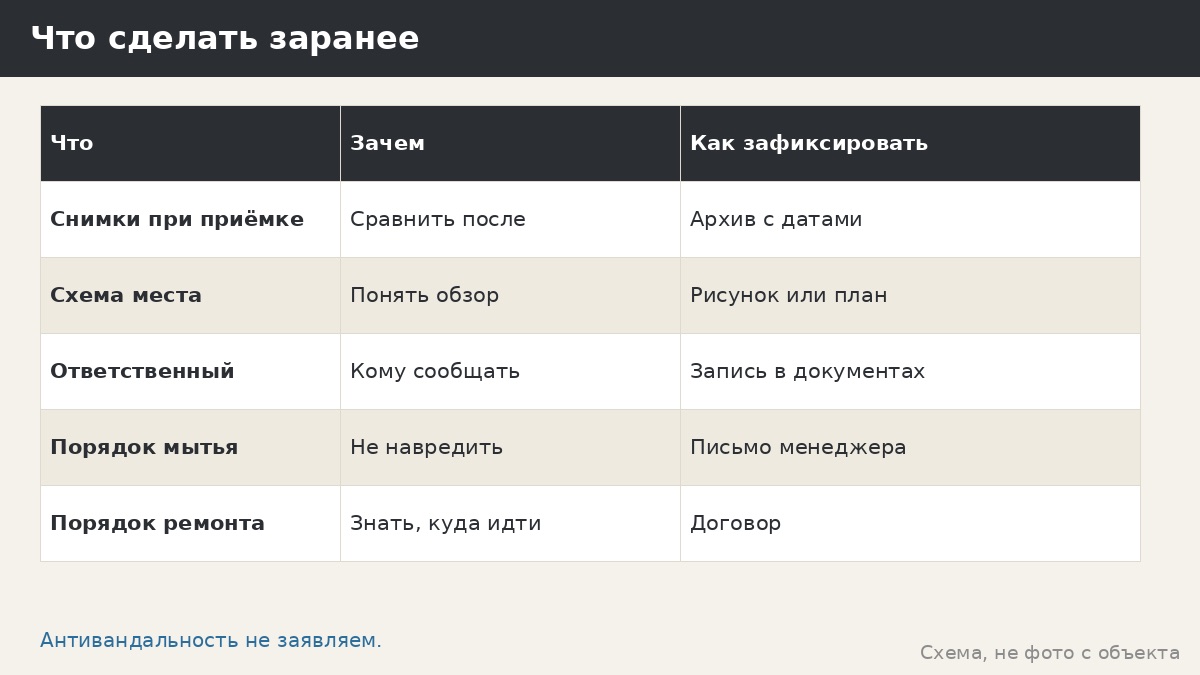Select the 'Порядок мытья' row label
This screenshot has height=675, width=1200.
click(190, 447)
